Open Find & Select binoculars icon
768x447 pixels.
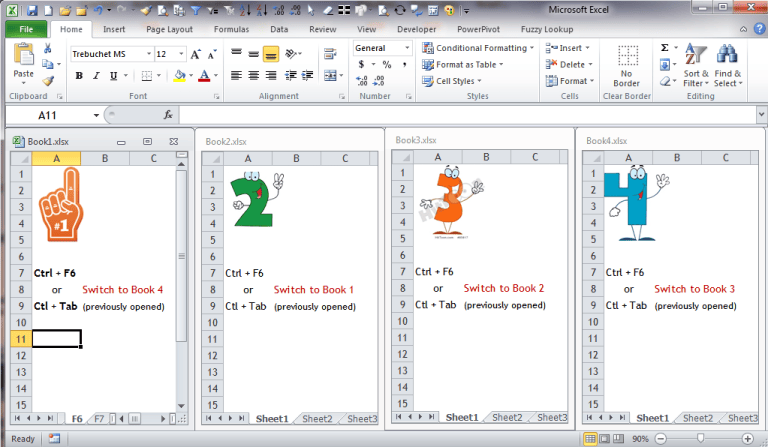[727, 54]
